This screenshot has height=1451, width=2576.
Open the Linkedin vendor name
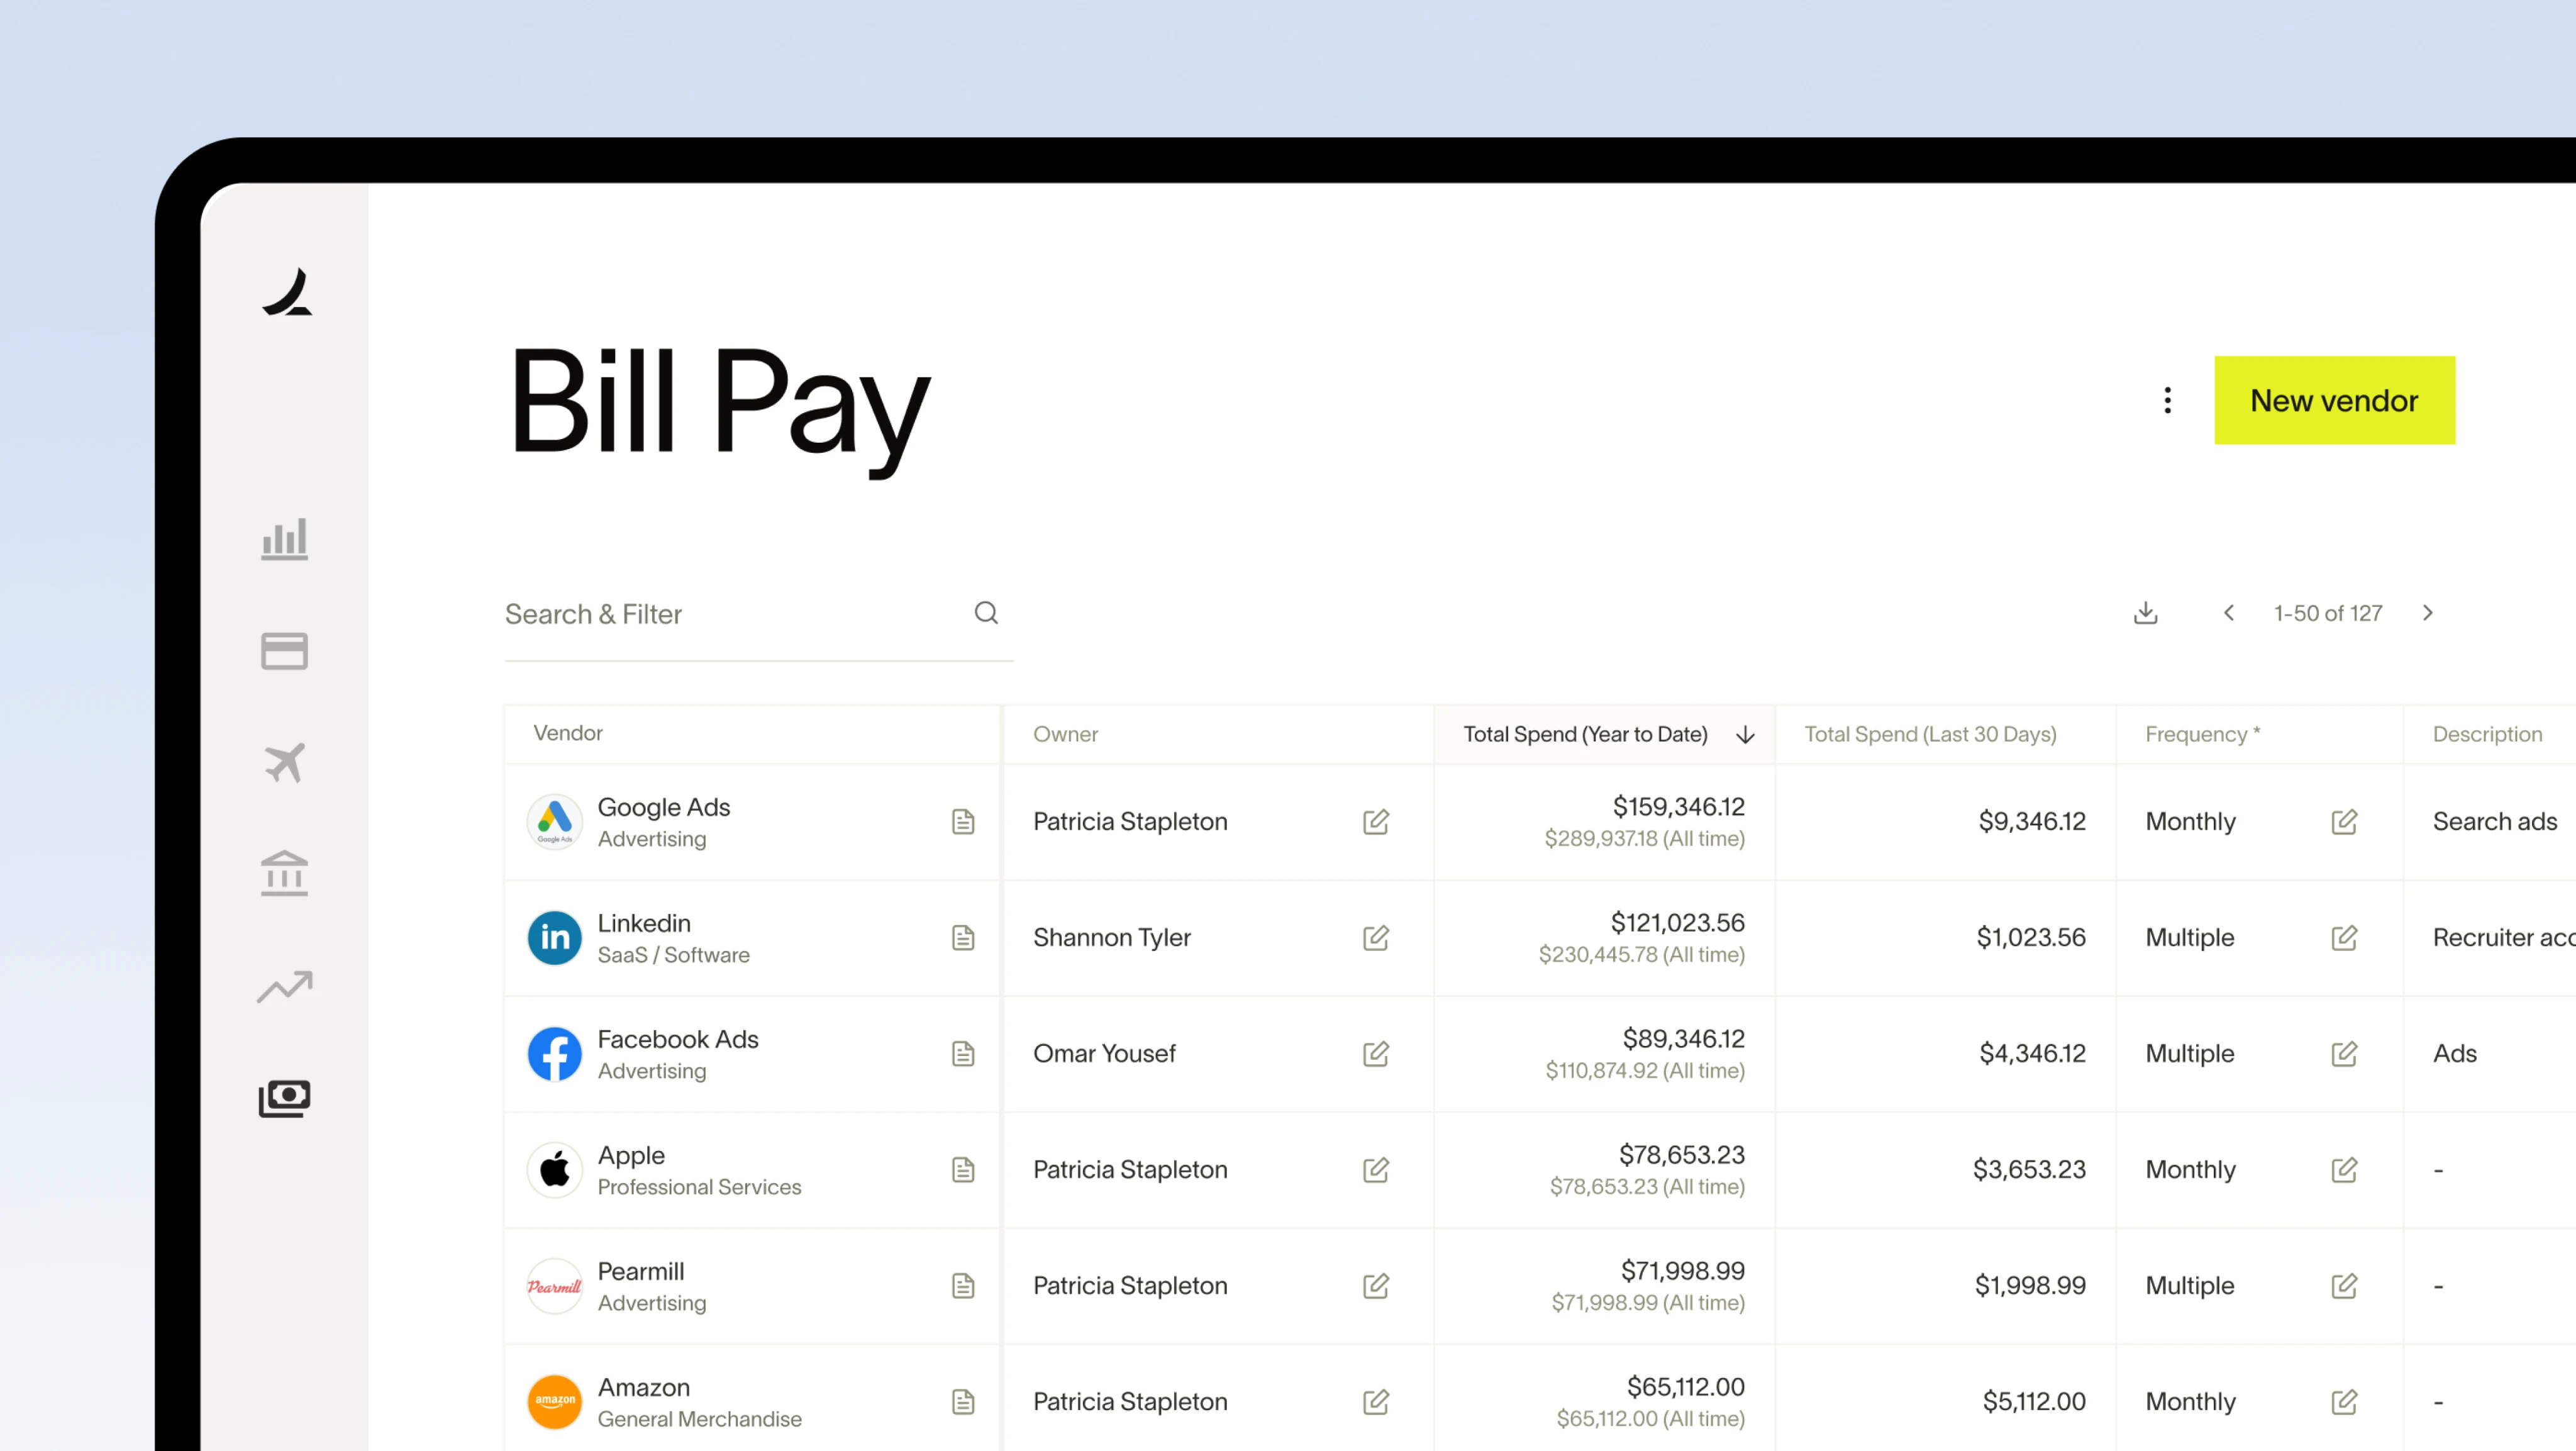(x=644, y=923)
